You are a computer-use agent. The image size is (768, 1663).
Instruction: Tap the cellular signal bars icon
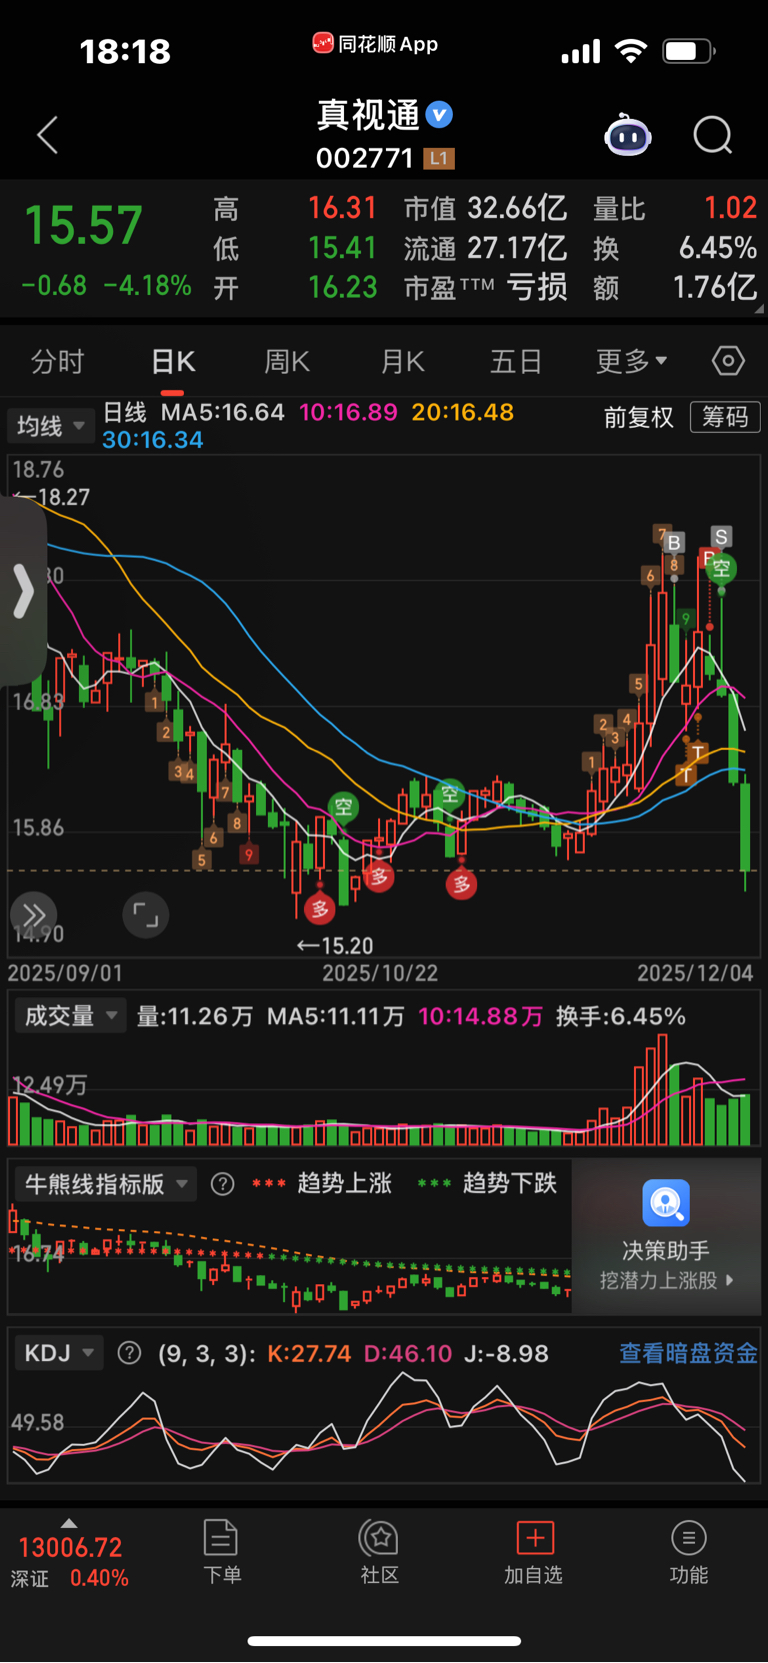click(580, 51)
